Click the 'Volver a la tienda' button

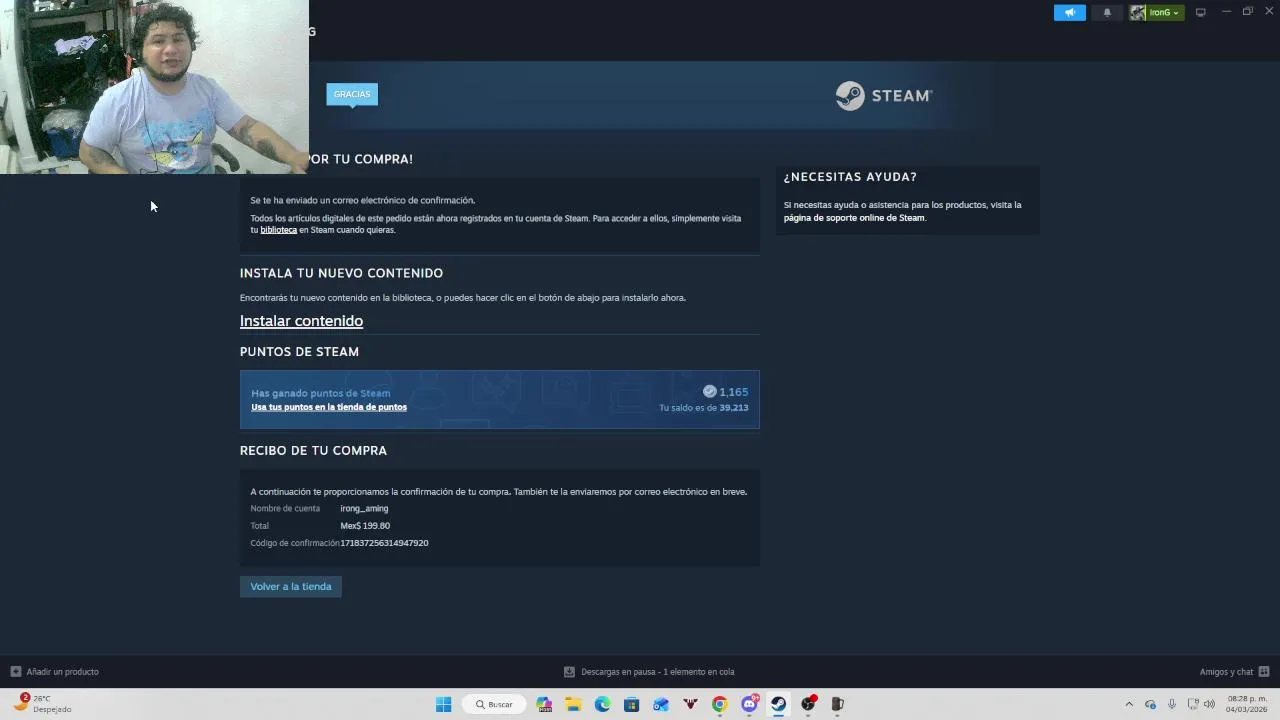pos(291,587)
